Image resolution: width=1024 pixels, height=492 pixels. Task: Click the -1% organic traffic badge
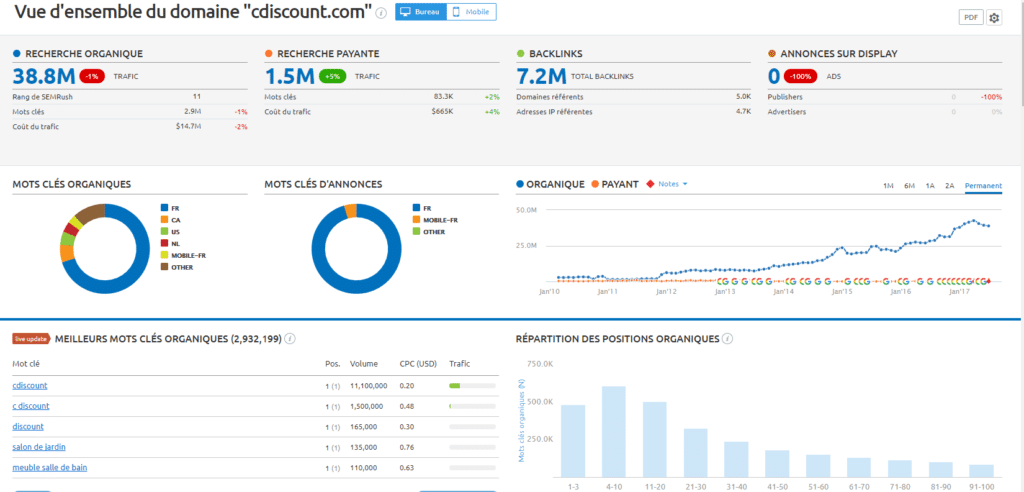click(93, 76)
